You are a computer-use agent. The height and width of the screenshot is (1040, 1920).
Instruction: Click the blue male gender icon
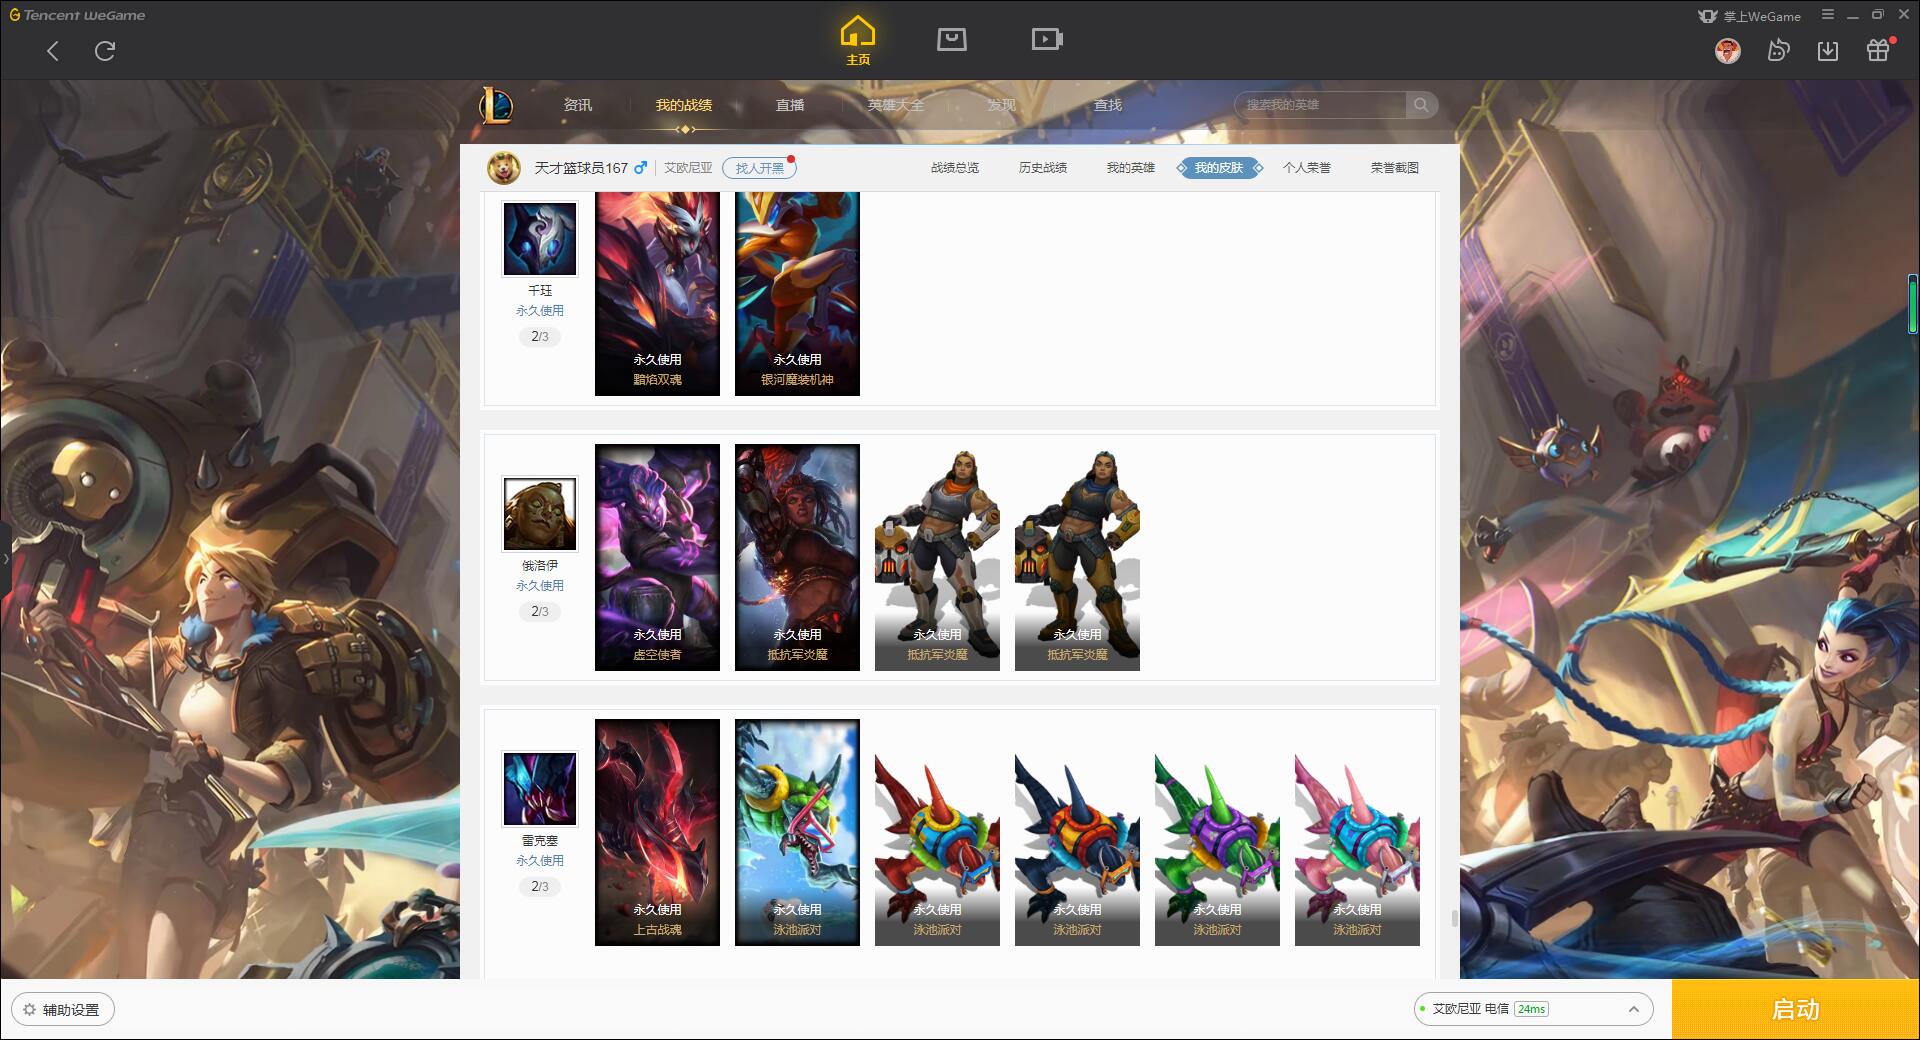(640, 168)
